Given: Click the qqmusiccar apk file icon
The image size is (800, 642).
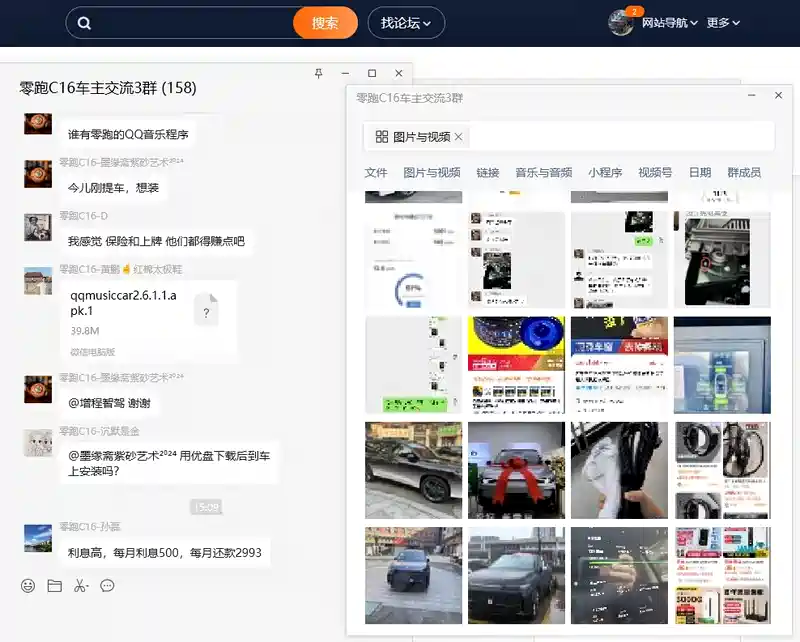Looking at the screenshot, I should pyautogui.click(x=206, y=312).
